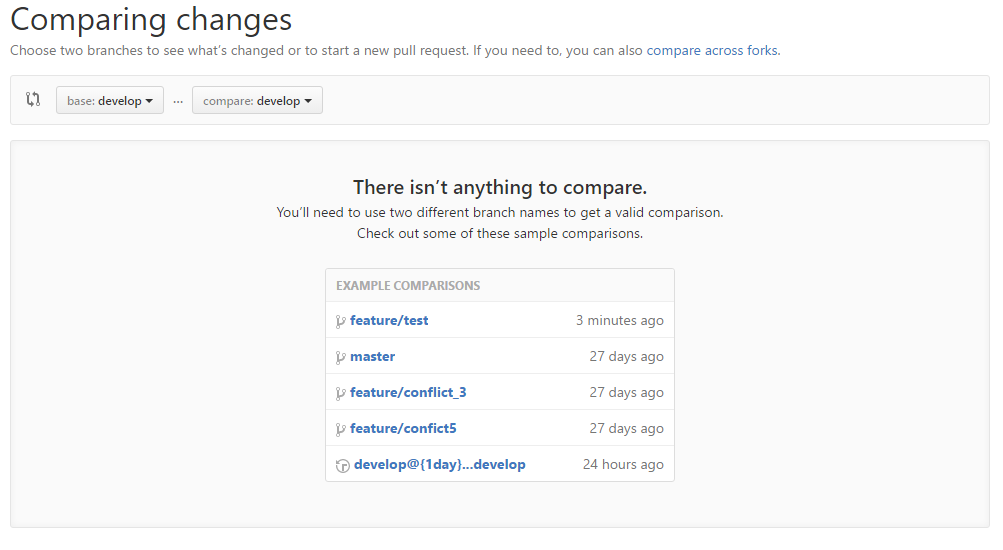Screen dimensions: 1003x550
Task: Click the branch icon next to feature/confict5
Action: [341, 429]
